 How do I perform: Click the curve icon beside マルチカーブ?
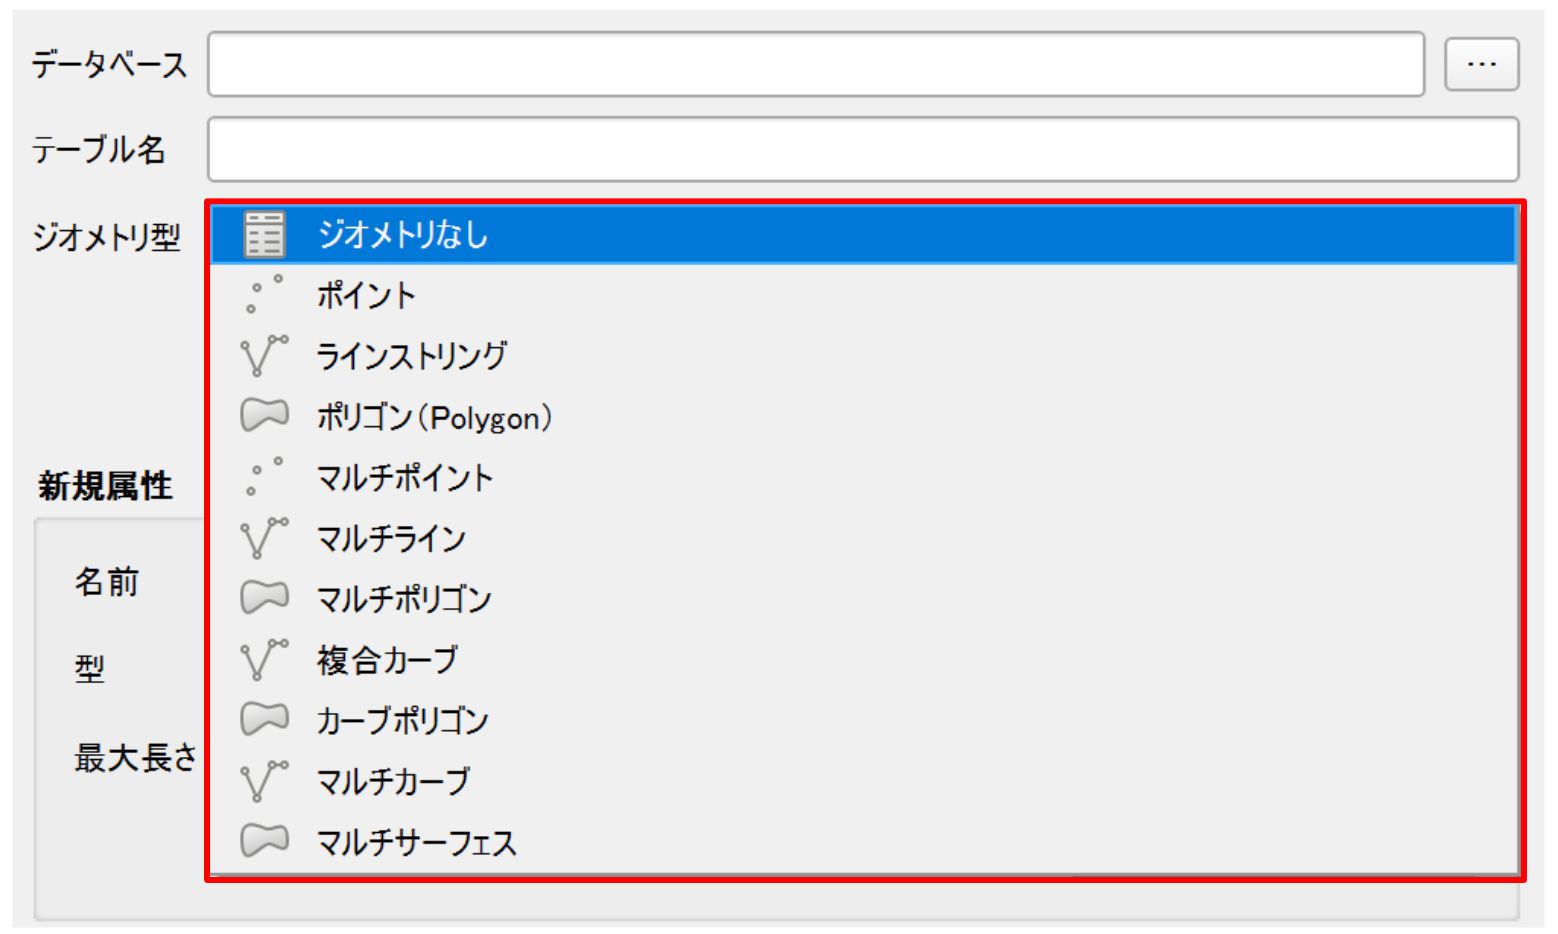[265, 781]
